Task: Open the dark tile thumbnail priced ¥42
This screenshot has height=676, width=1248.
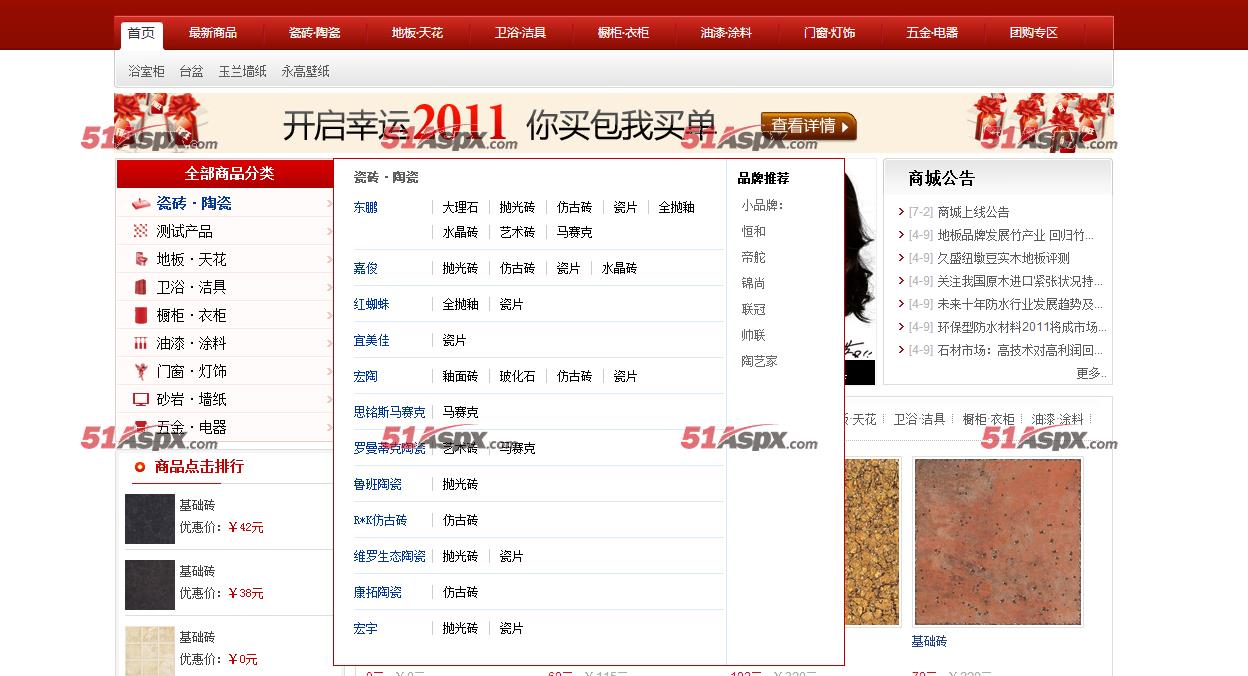Action: click(150, 518)
